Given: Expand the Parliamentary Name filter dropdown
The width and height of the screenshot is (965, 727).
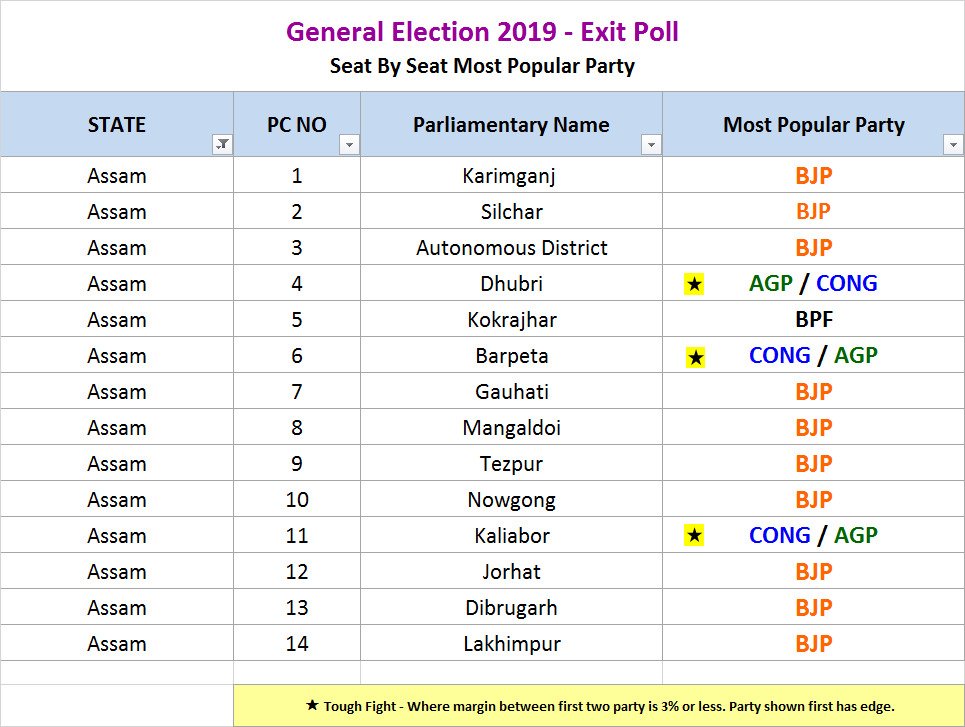Looking at the screenshot, I should [651, 145].
